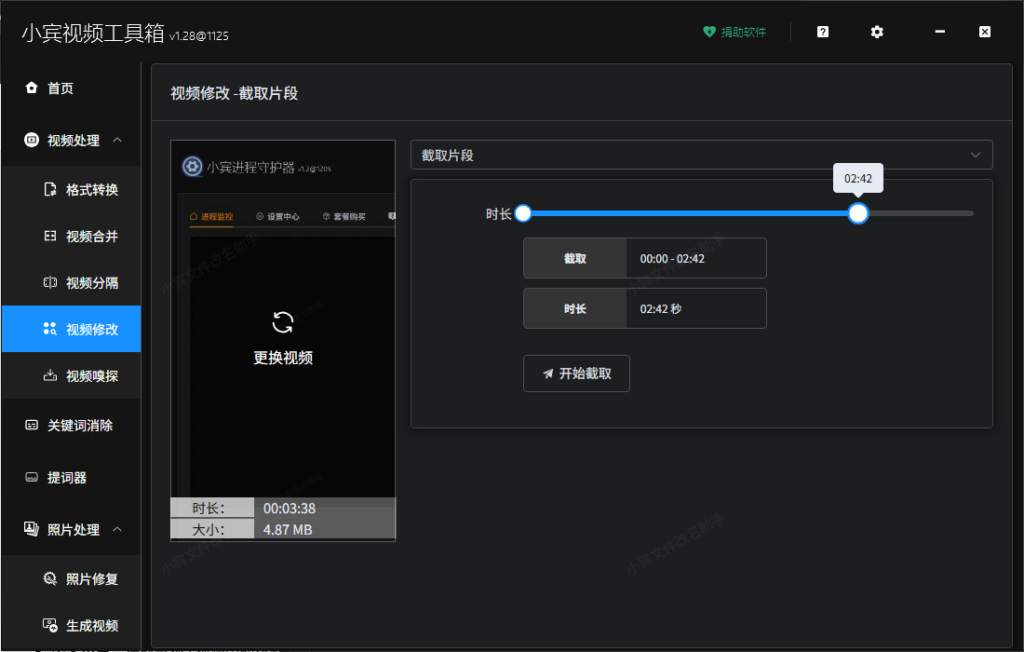Click the 开始截取 start clipping button
The width and height of the screenshot is (1024, 652).
point(576,373)
